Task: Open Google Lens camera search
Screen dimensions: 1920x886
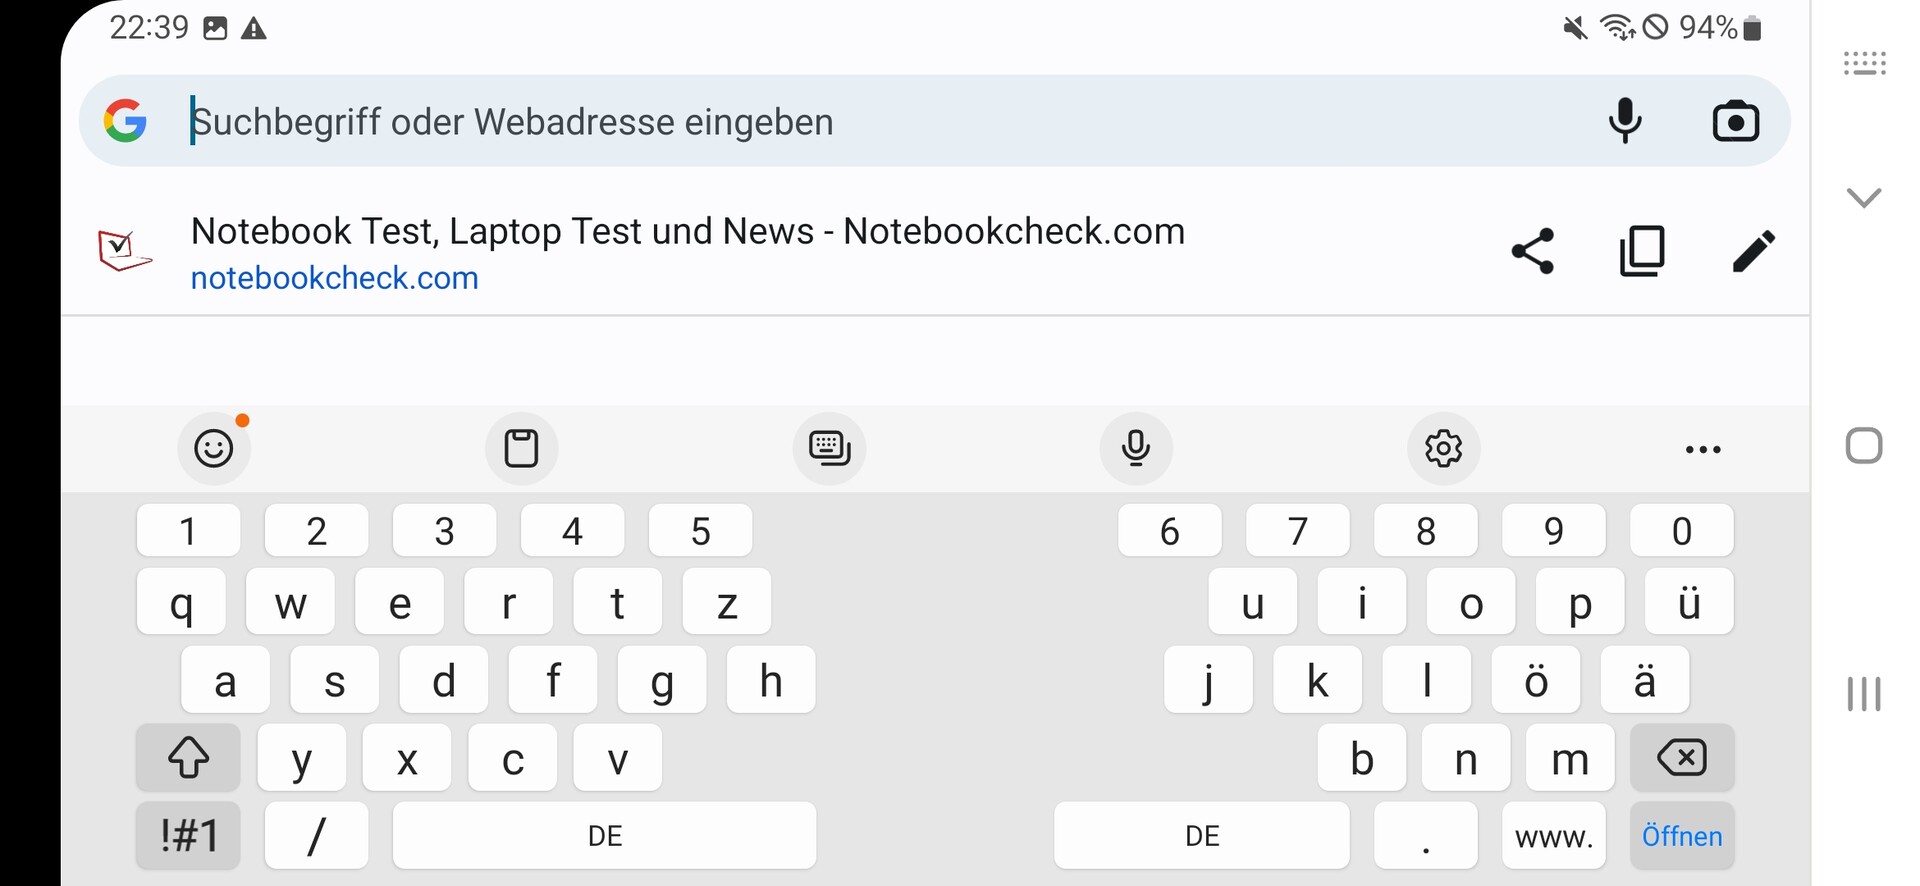Action: tap(1735, 122)
